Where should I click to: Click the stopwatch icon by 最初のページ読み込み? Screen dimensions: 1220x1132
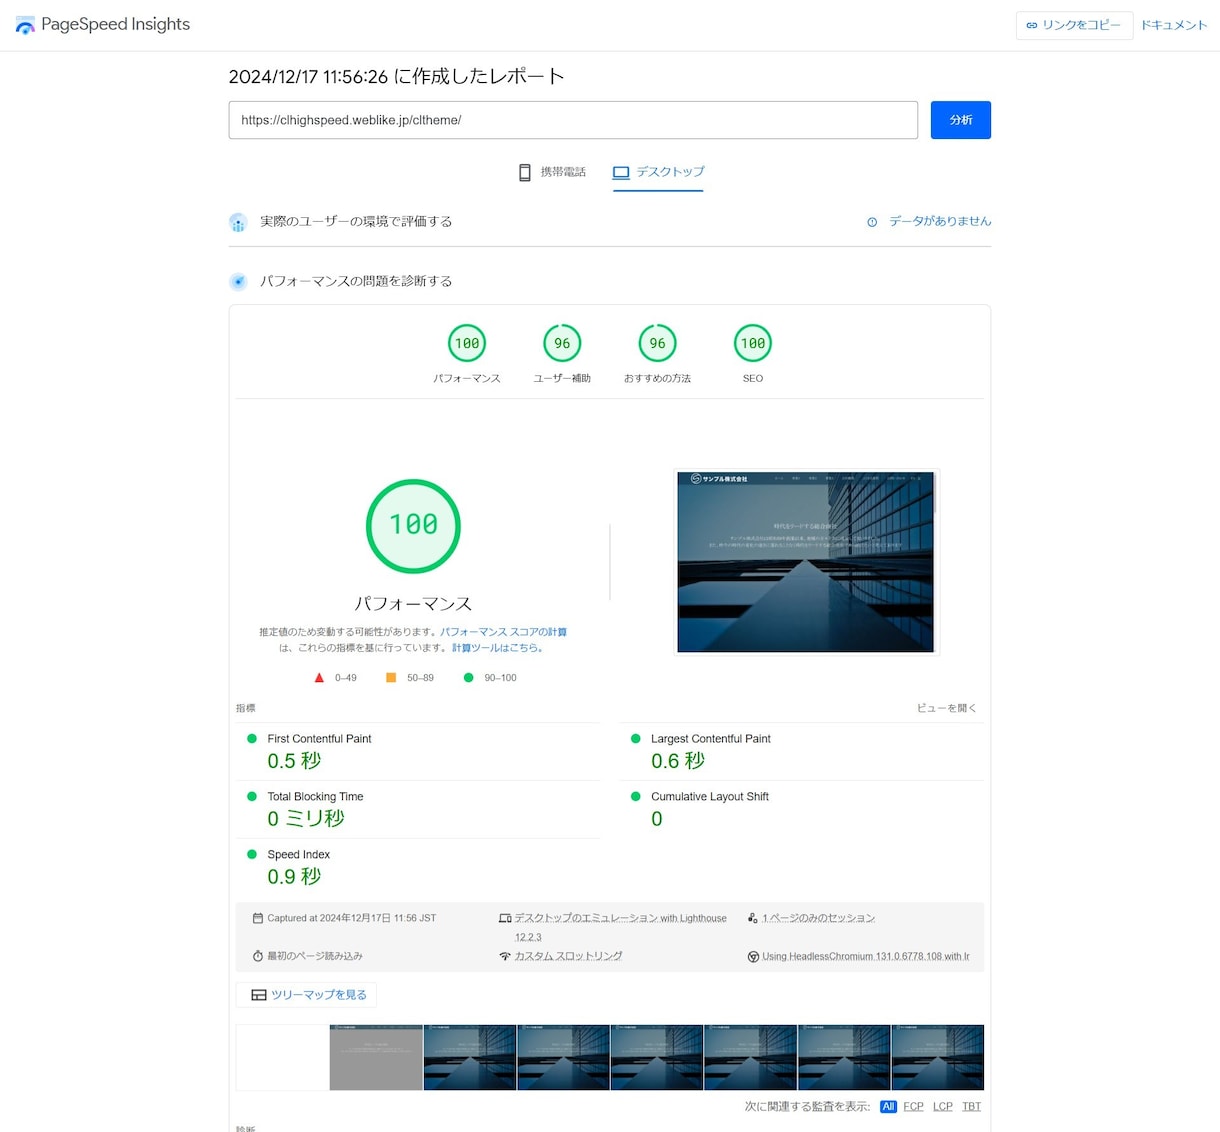click(x=258, y=956)
